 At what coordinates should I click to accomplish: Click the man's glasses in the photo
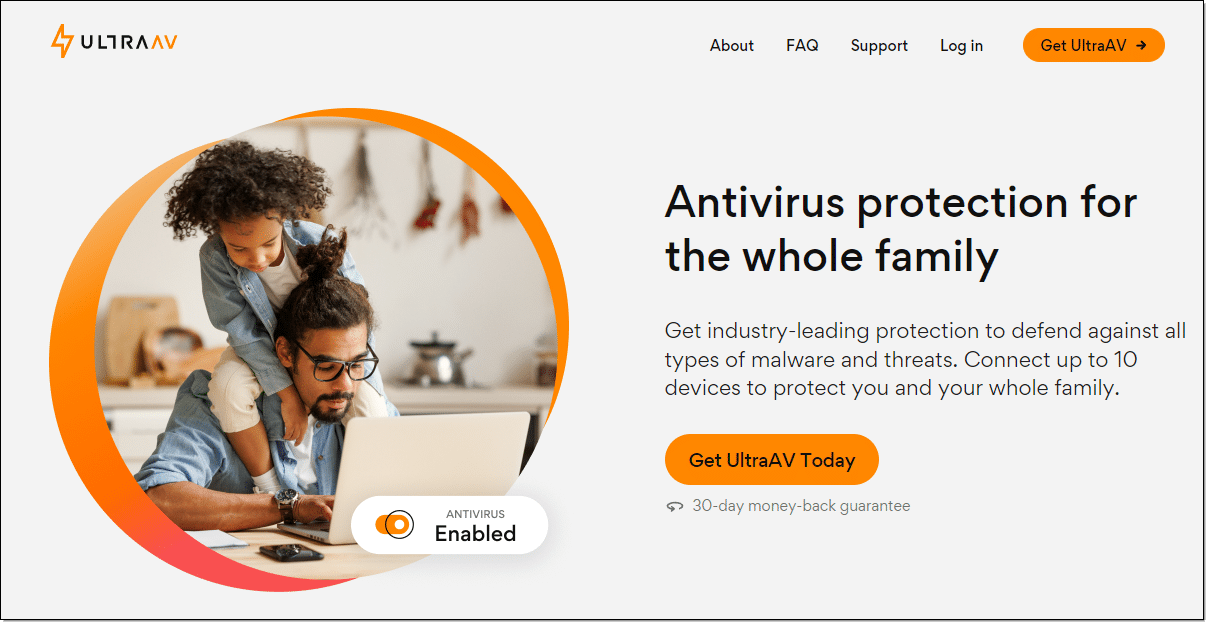(335, 360)
